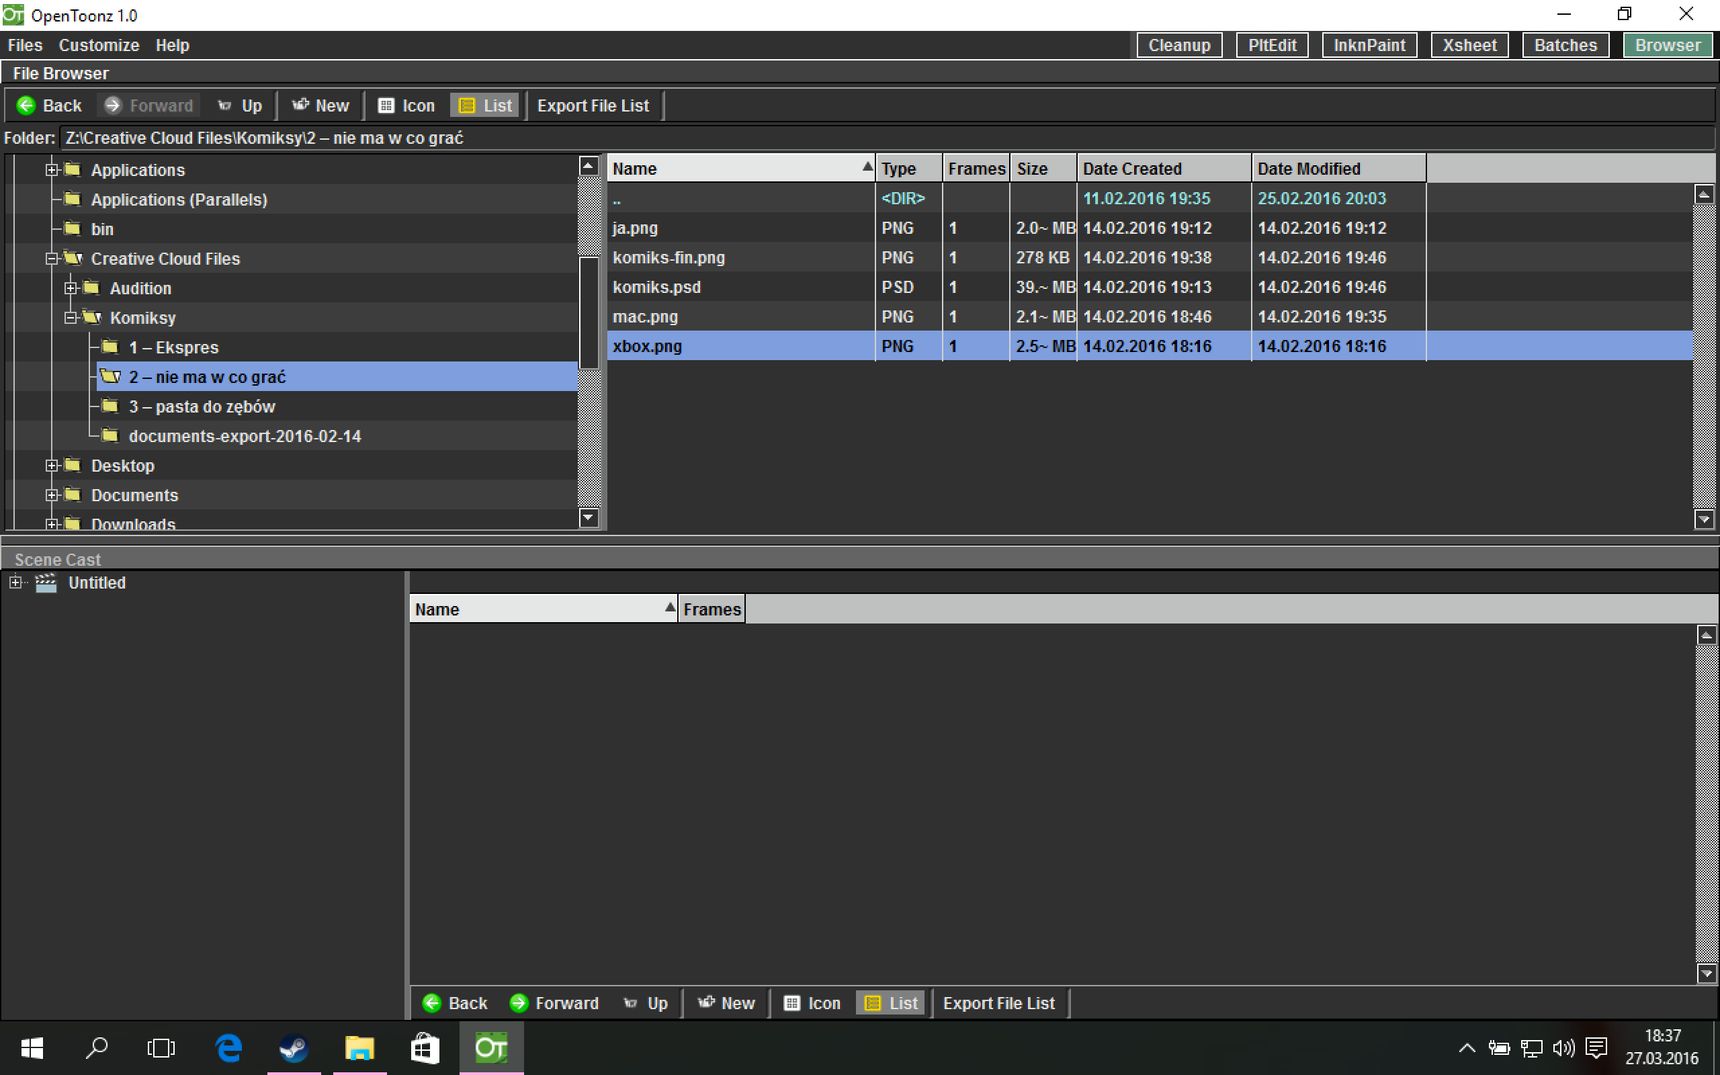This screenshot has height=1075, width=1720.
Task: Click Forward in the File Browser toolbar
Action: pos(148,105)
